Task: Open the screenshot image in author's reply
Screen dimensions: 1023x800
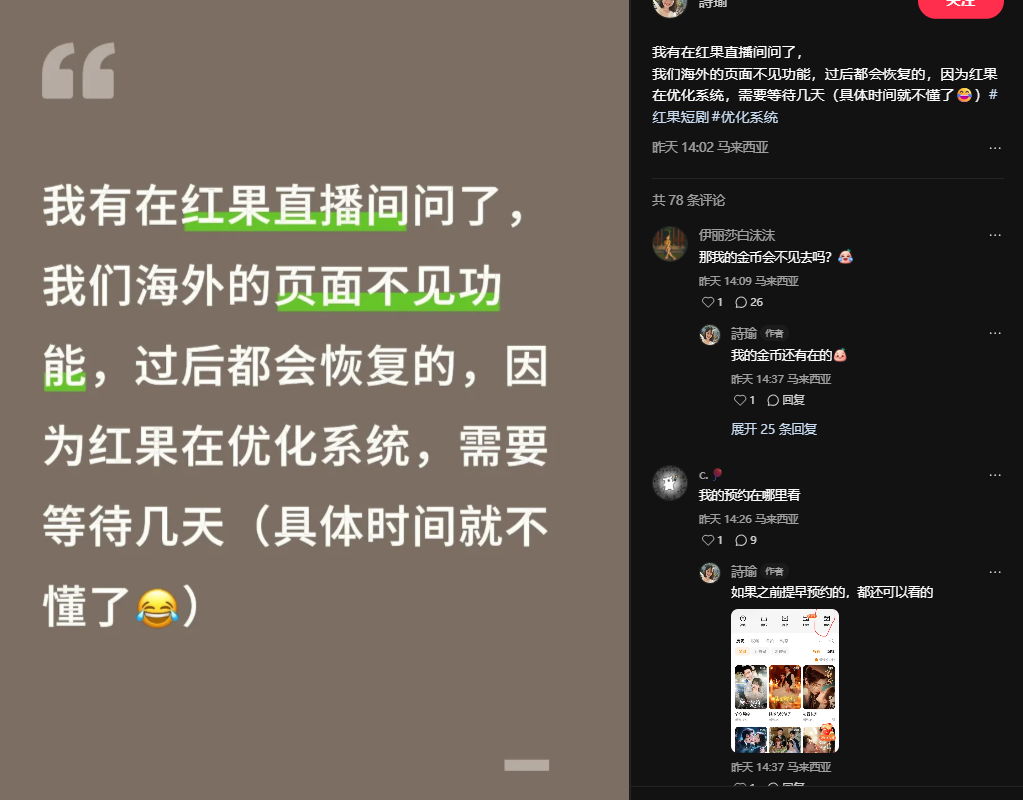Action: tap(785, 681)
